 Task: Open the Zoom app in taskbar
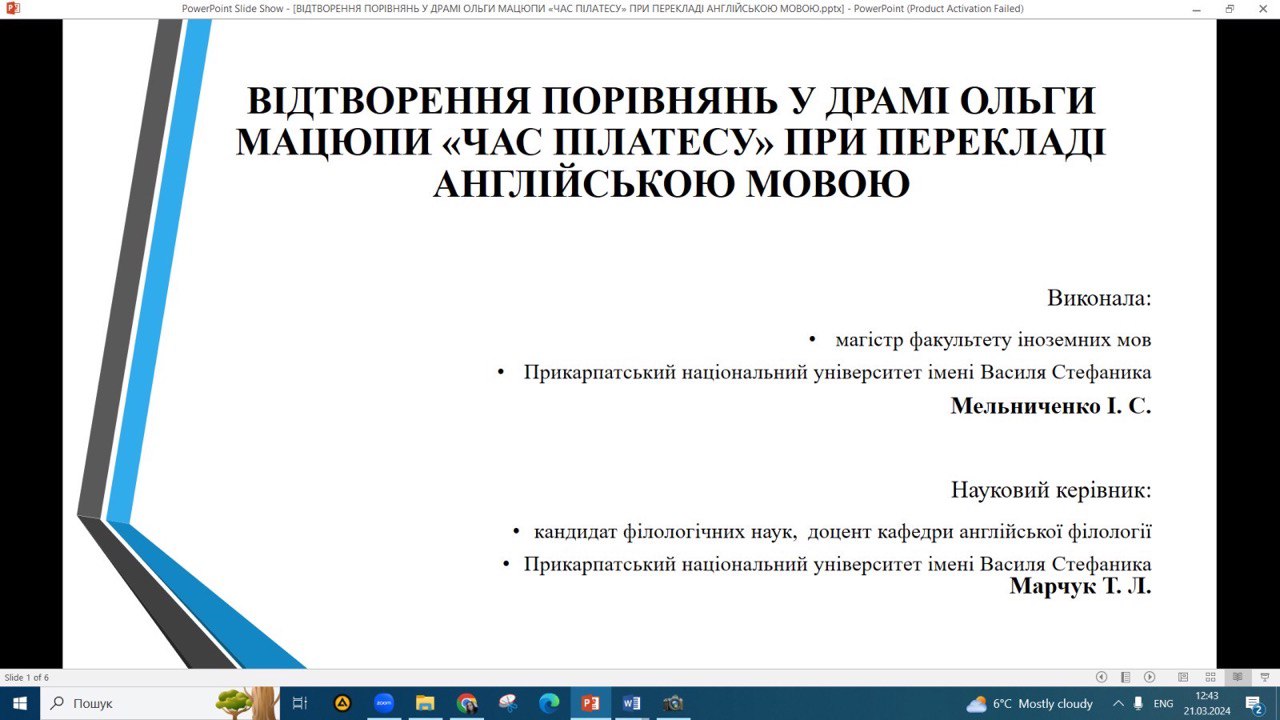384,703
